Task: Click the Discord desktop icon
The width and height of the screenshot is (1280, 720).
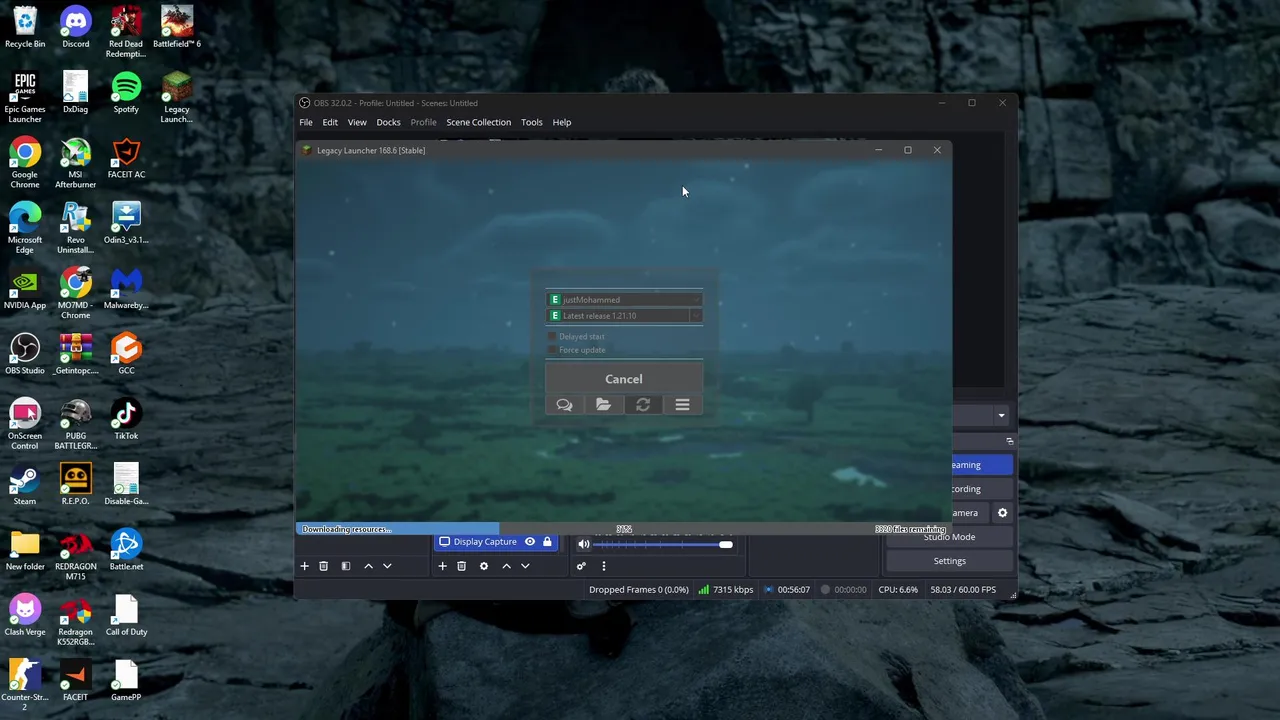Action: 75,27
